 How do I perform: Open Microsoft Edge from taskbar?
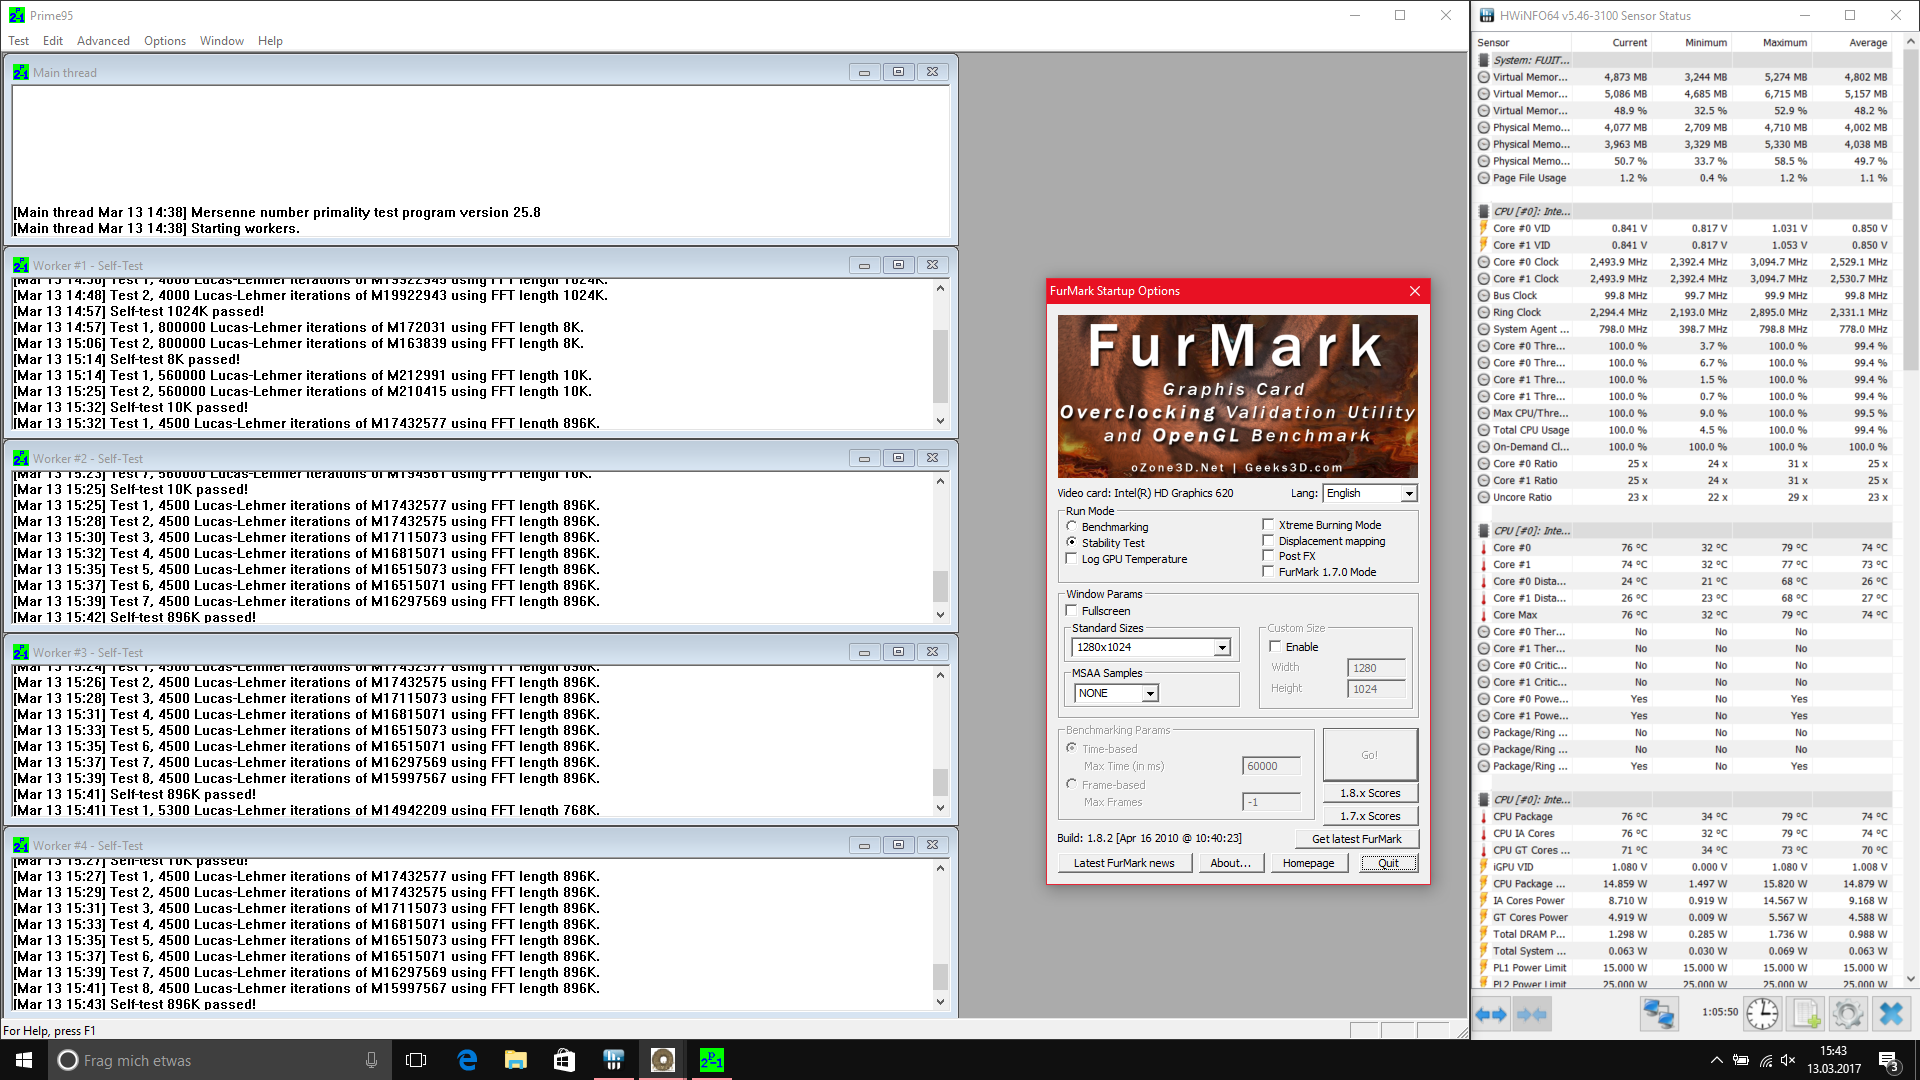(x=467, y=1060)
